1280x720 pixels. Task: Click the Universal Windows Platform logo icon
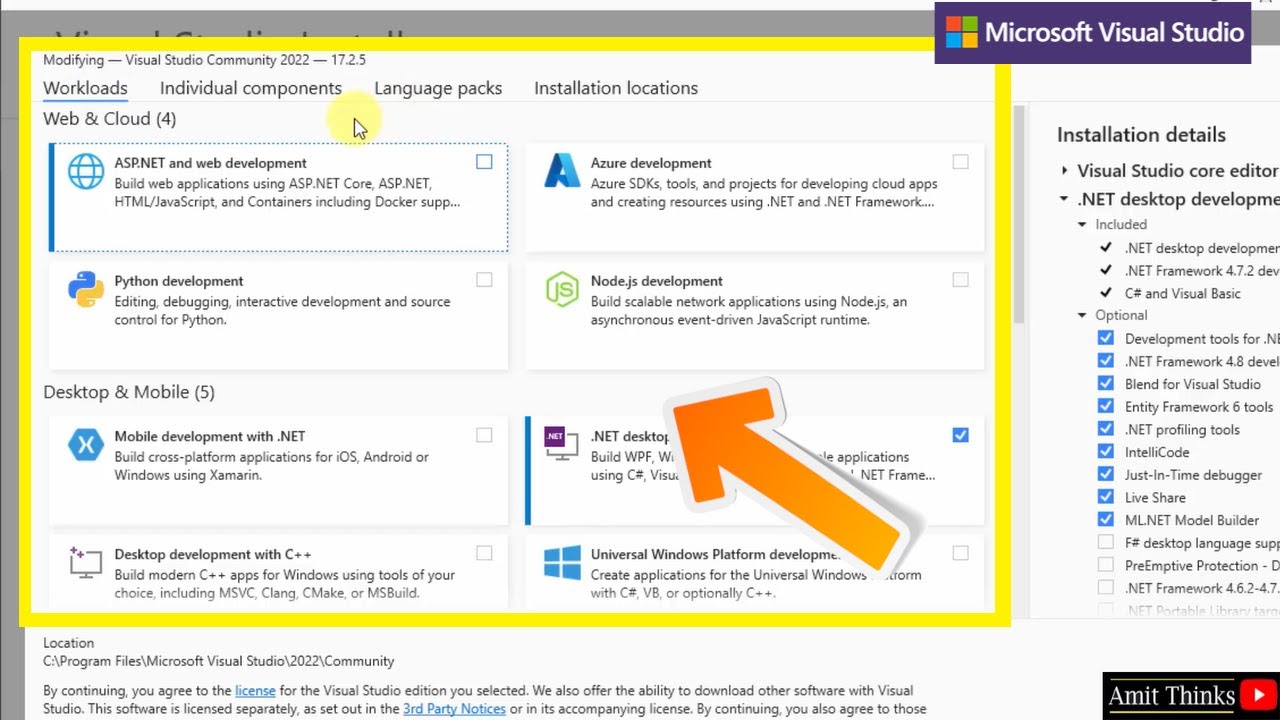click(562, 562)
